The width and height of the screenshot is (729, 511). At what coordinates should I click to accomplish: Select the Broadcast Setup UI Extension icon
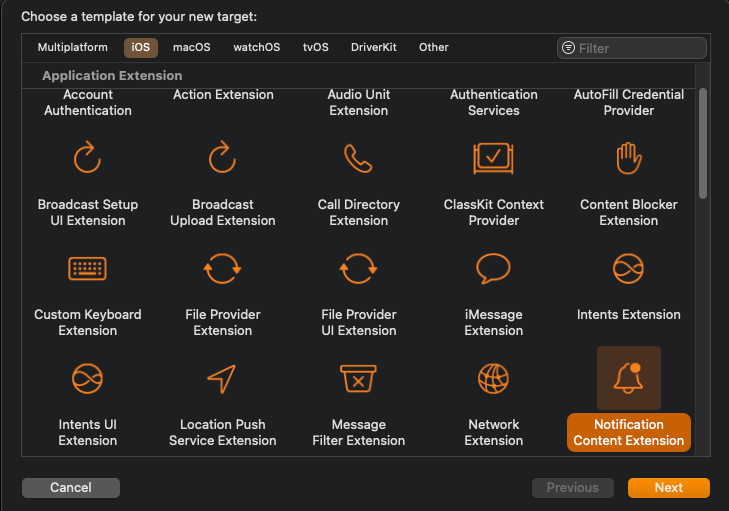tap(87, 157)
